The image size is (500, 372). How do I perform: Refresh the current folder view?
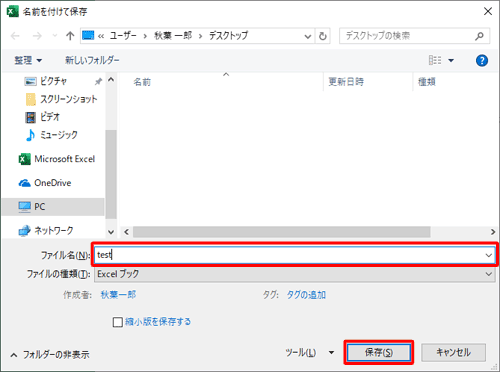tap(322, 36)
